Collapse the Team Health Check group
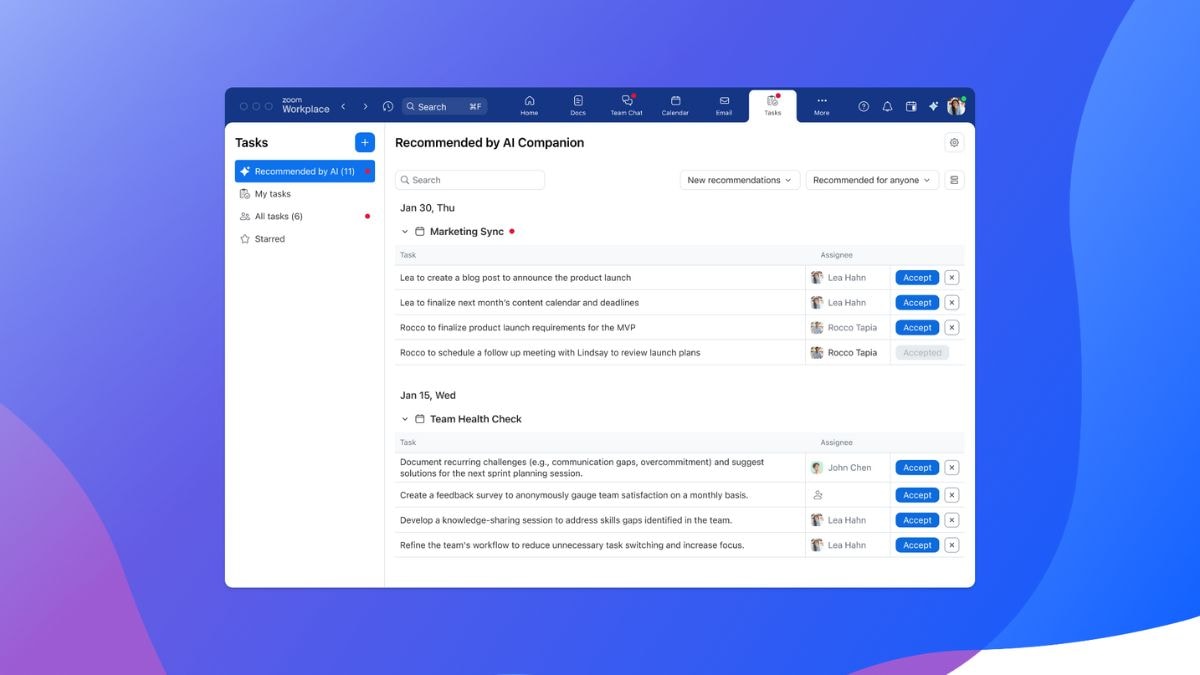This screenshot has width=1200, height=675. 405,419
